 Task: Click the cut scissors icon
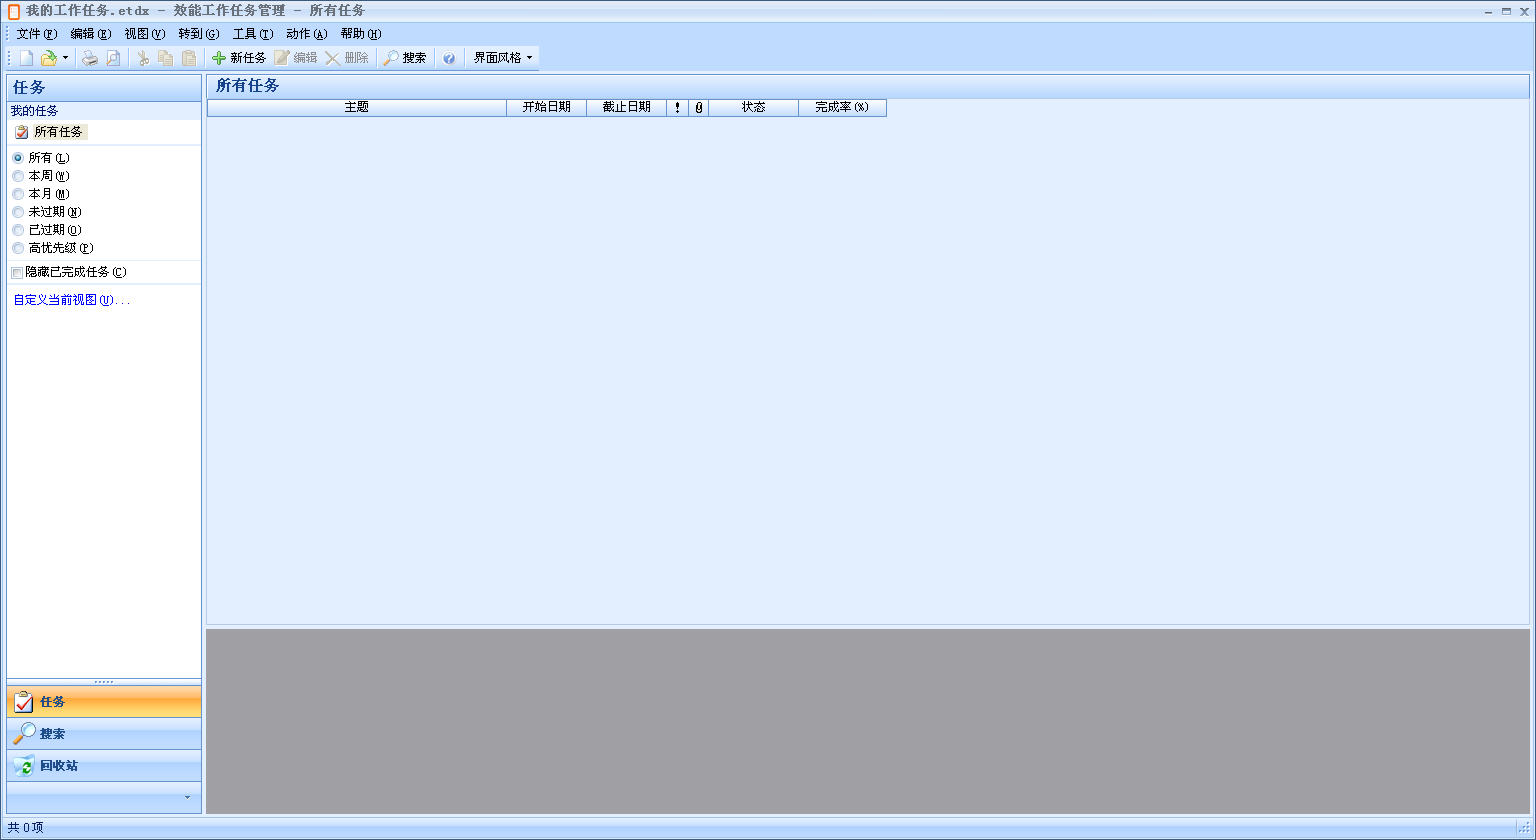143,58
